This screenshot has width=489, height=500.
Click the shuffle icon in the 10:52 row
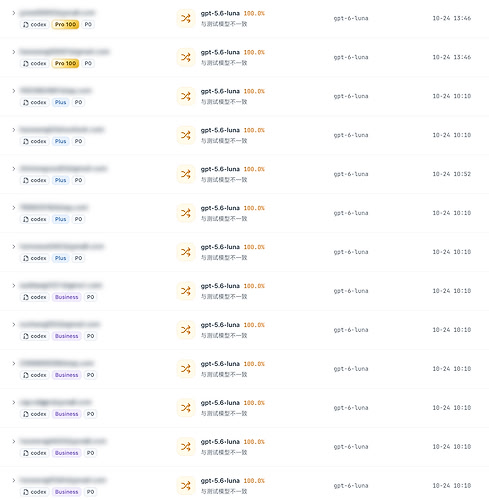click(x=186, y=174)
